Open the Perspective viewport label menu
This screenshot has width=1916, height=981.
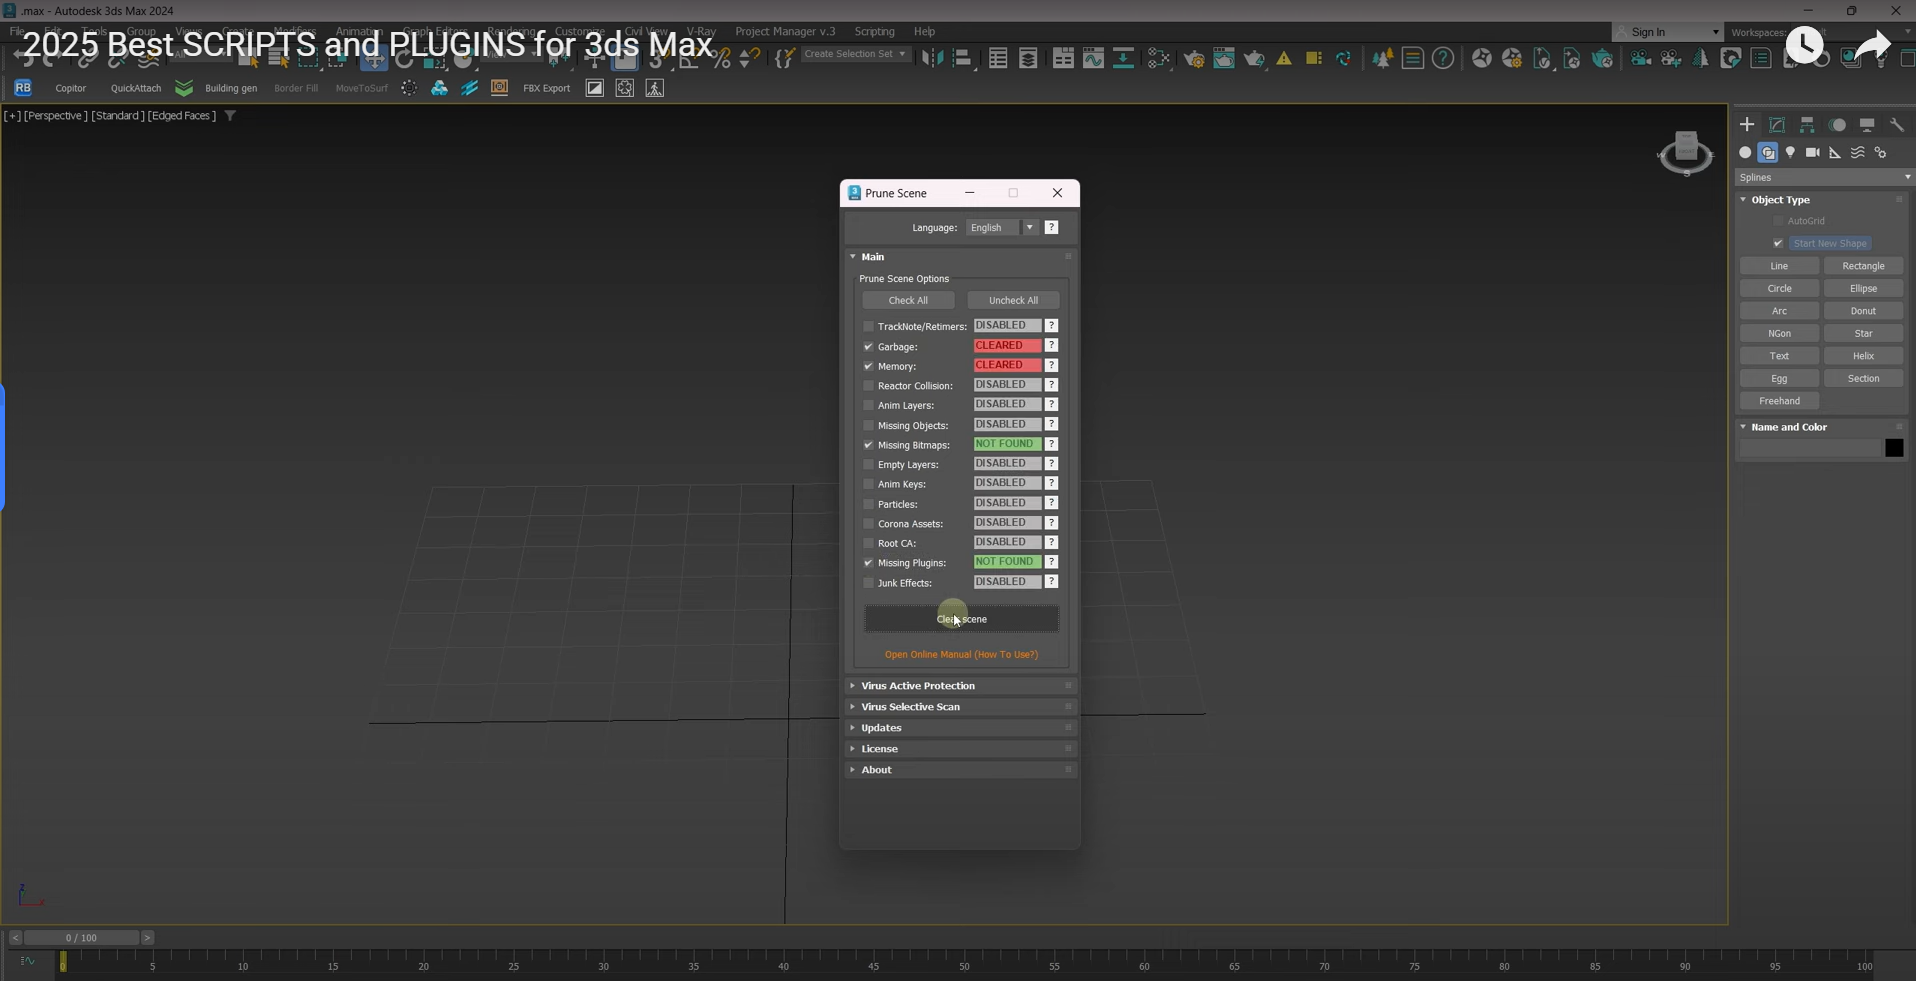point(56,116)
